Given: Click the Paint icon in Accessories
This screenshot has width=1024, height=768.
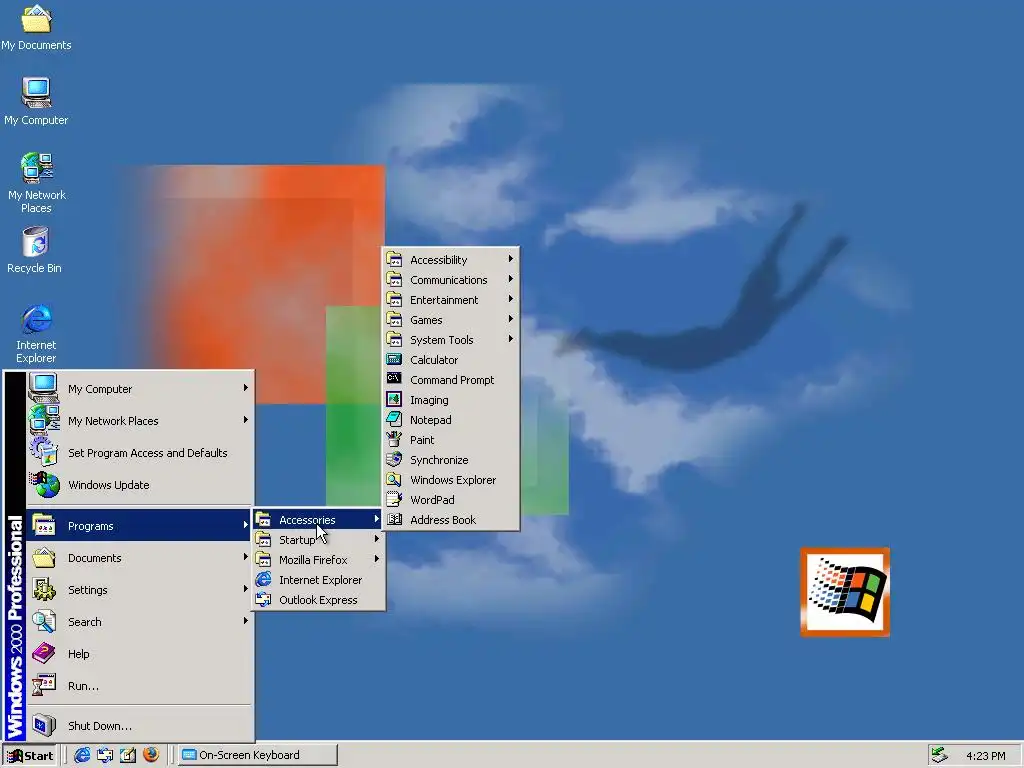Looking at the screenshot, I should (394, 440).
